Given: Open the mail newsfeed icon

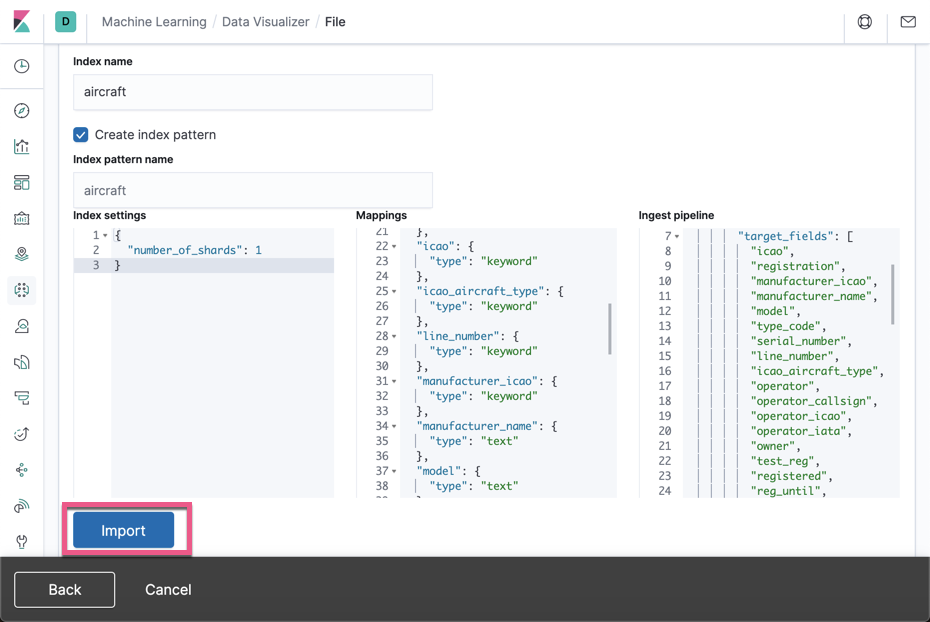Looking at the screenshot, I should [x=908, y=22].
